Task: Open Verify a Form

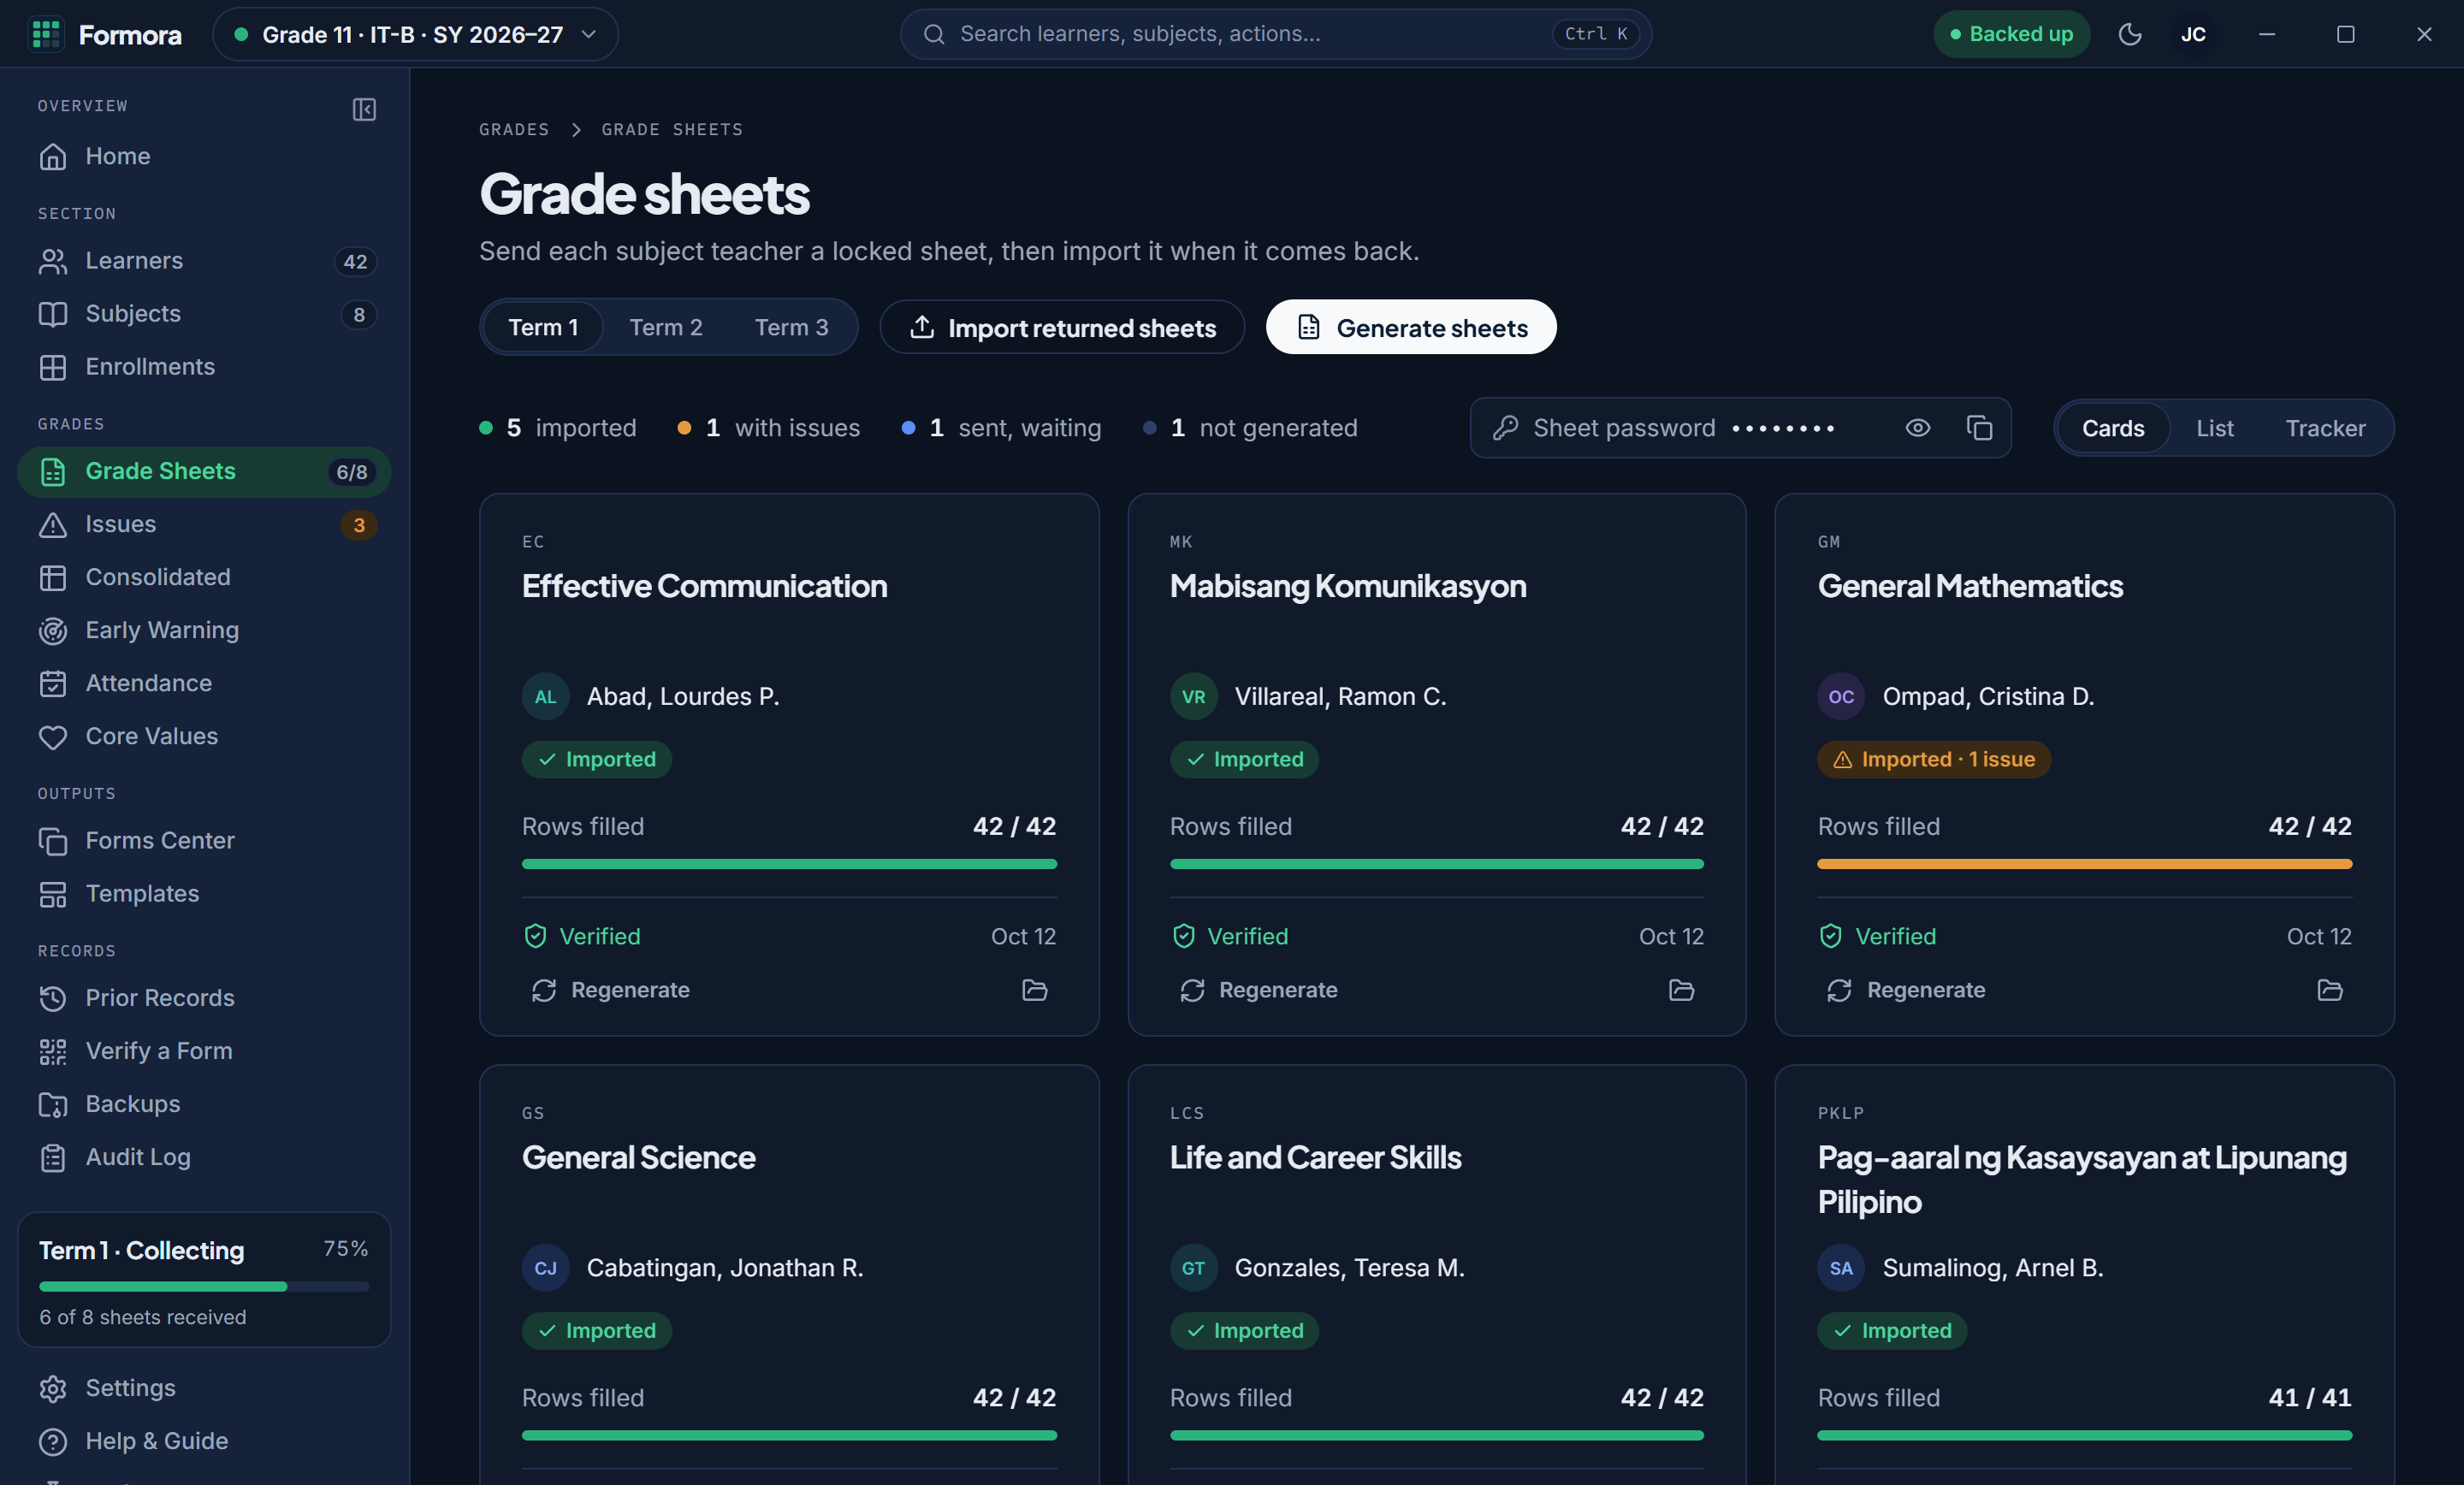Action: tap(204, 1051)
